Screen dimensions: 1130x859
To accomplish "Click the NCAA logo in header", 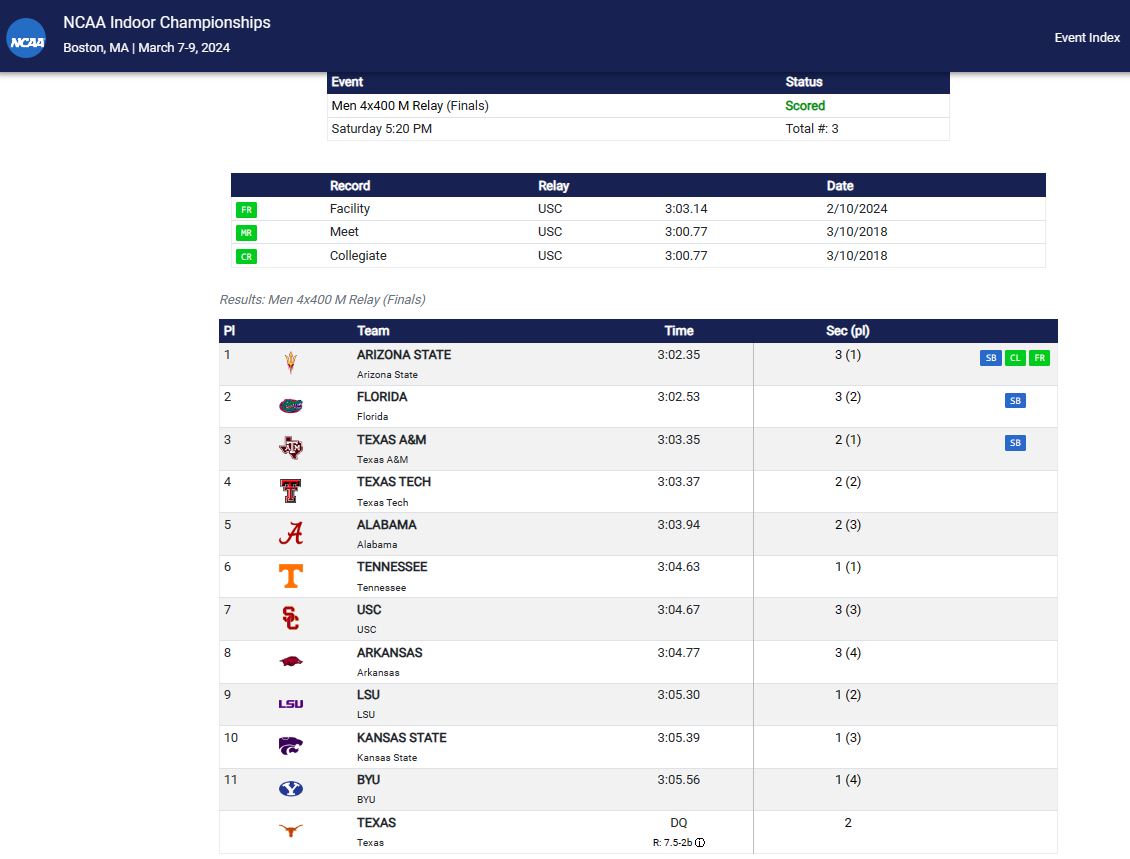I will click(26, 38).
